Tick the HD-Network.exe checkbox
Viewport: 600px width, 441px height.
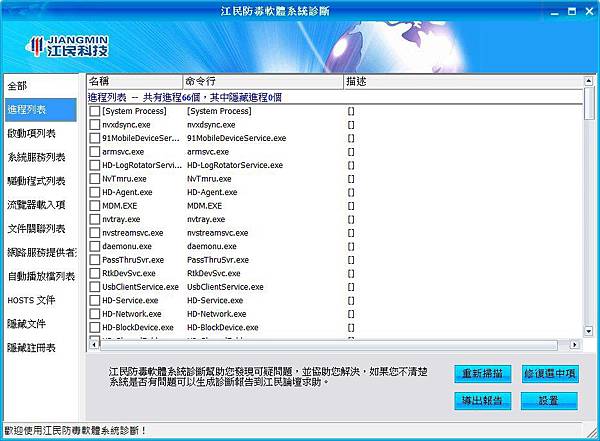pyautogui.click(x=95, y=314)
